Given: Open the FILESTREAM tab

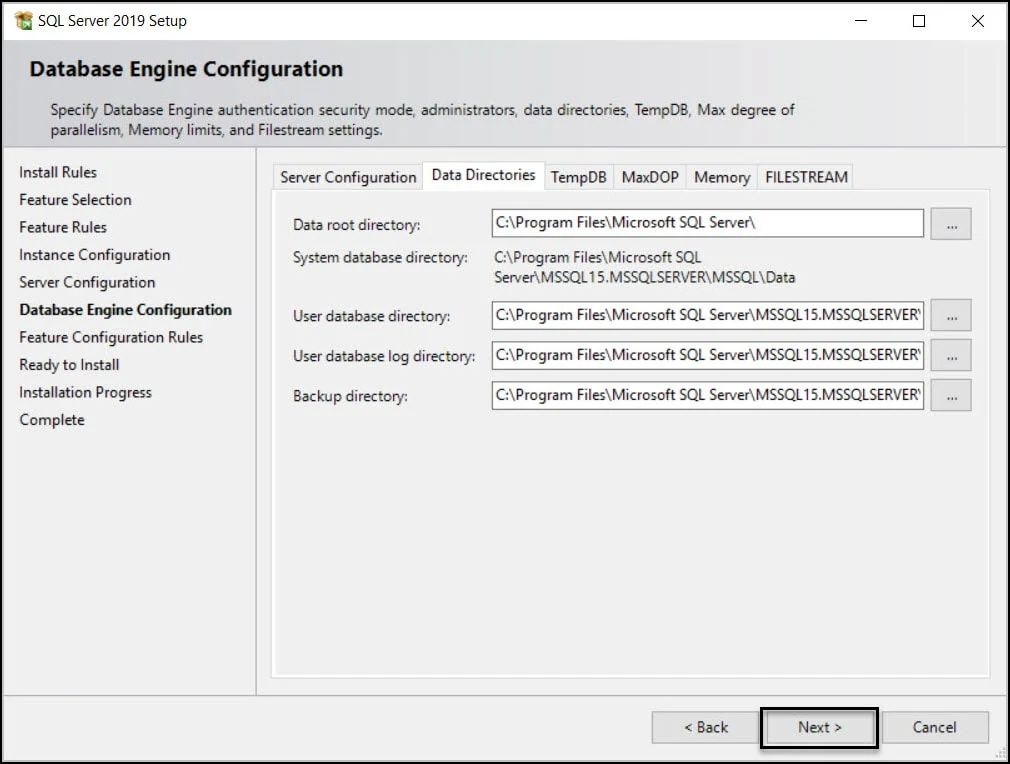Looking at the screenshot, I should (x=806, y=177).
